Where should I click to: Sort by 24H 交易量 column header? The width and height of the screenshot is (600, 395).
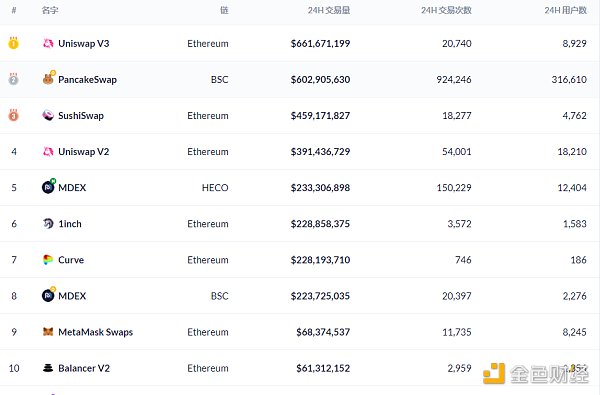coord(329,10)
